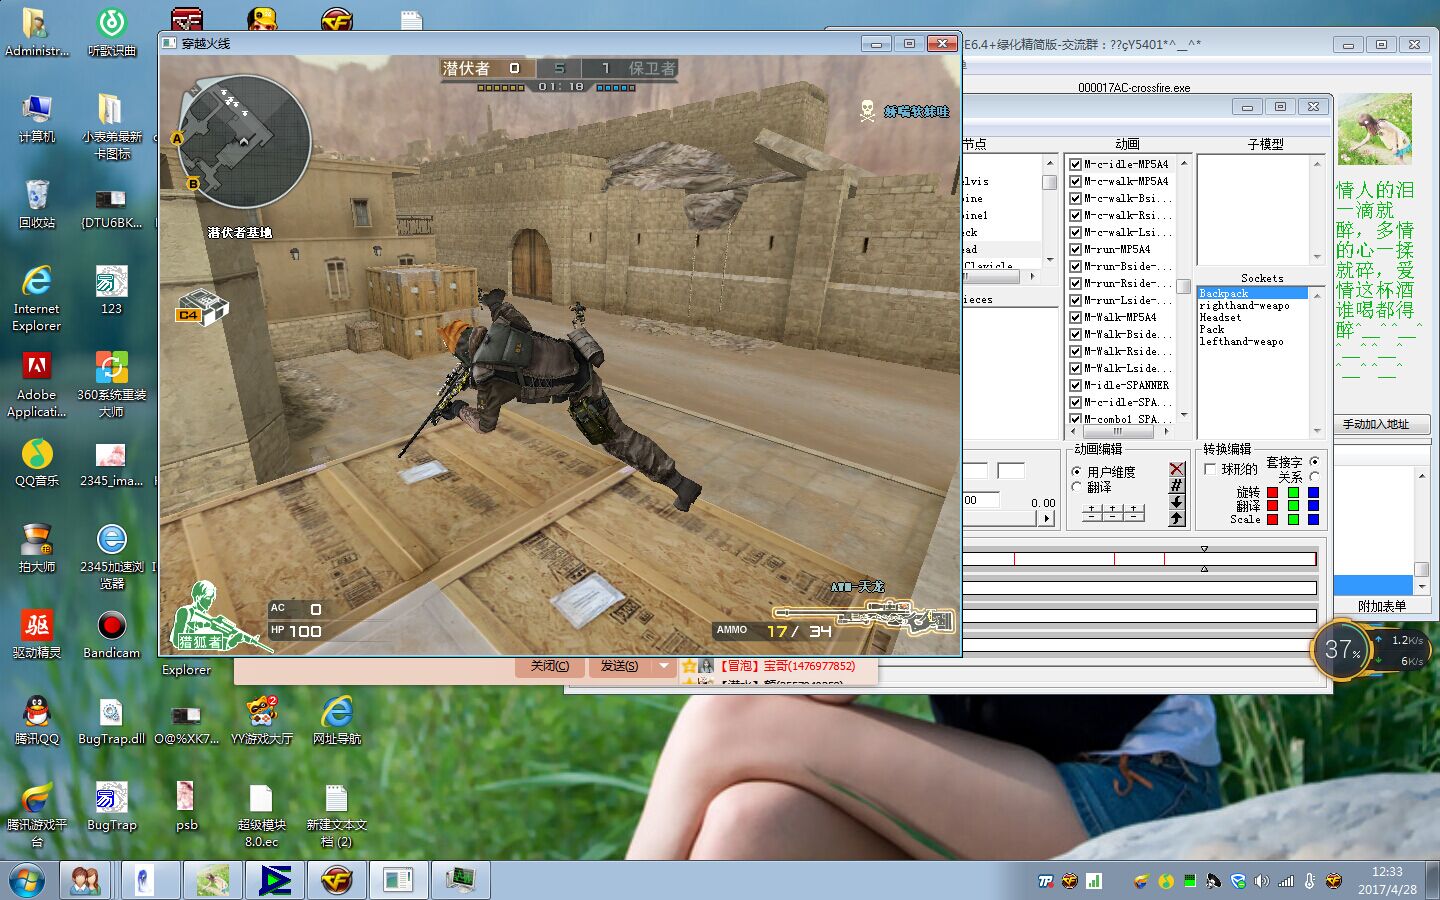Open the 网址导航 desktop shortcut
This screenshot has width=1440, height=900.
336,720
